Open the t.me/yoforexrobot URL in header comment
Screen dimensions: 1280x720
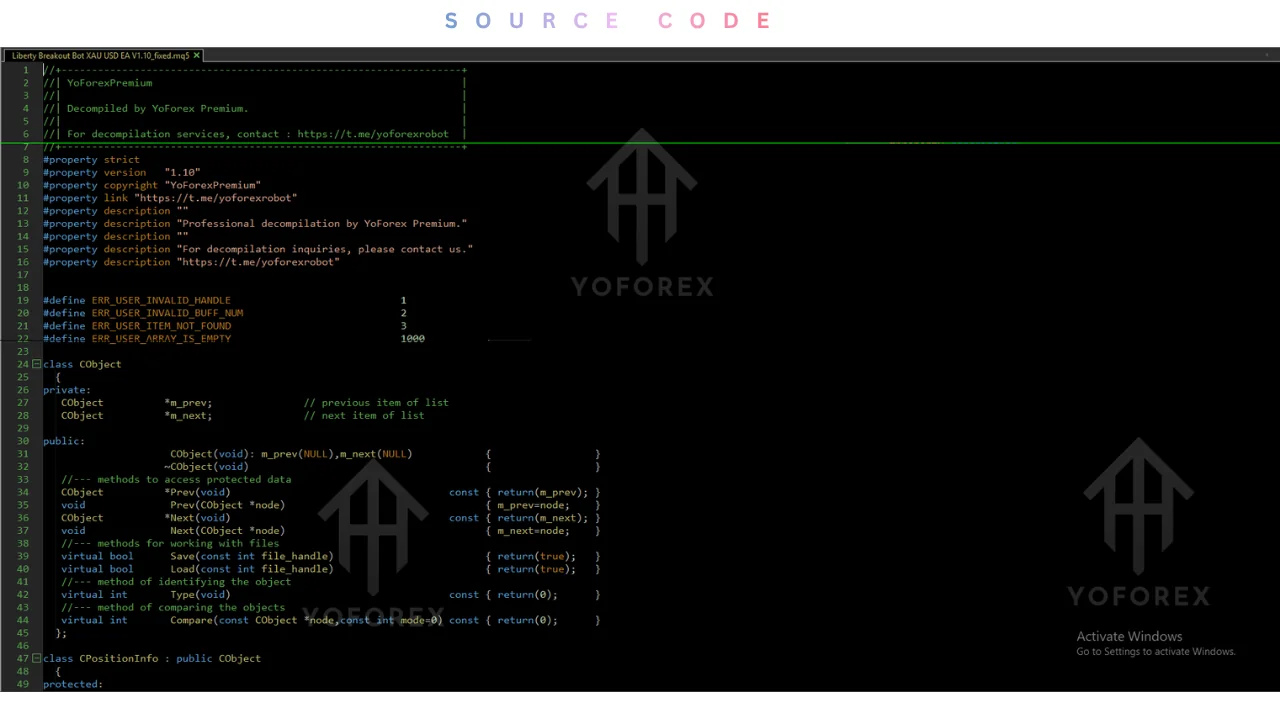373,134
